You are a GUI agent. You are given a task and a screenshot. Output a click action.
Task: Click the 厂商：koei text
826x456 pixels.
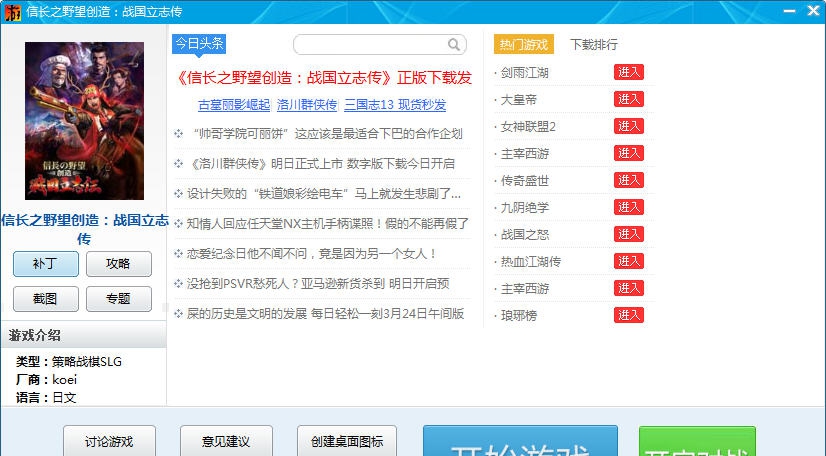(x=46, y=380)
